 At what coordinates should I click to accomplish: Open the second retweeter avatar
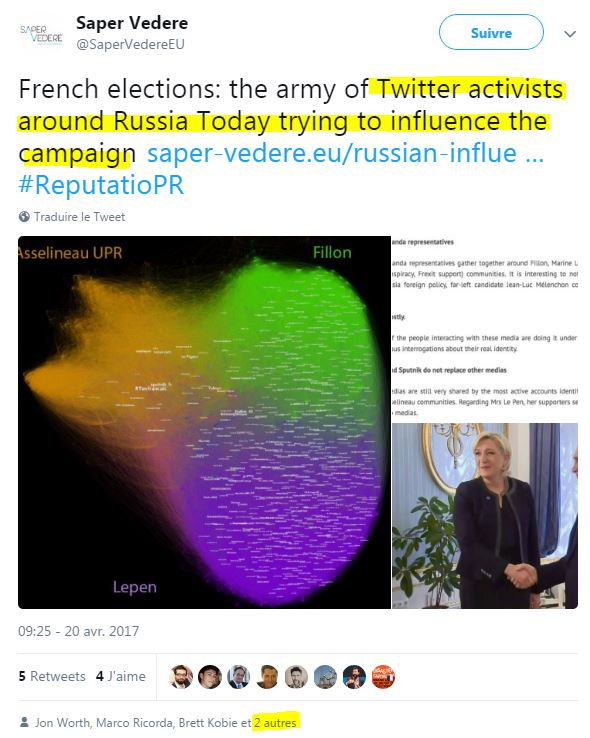[x=210, y=677]
